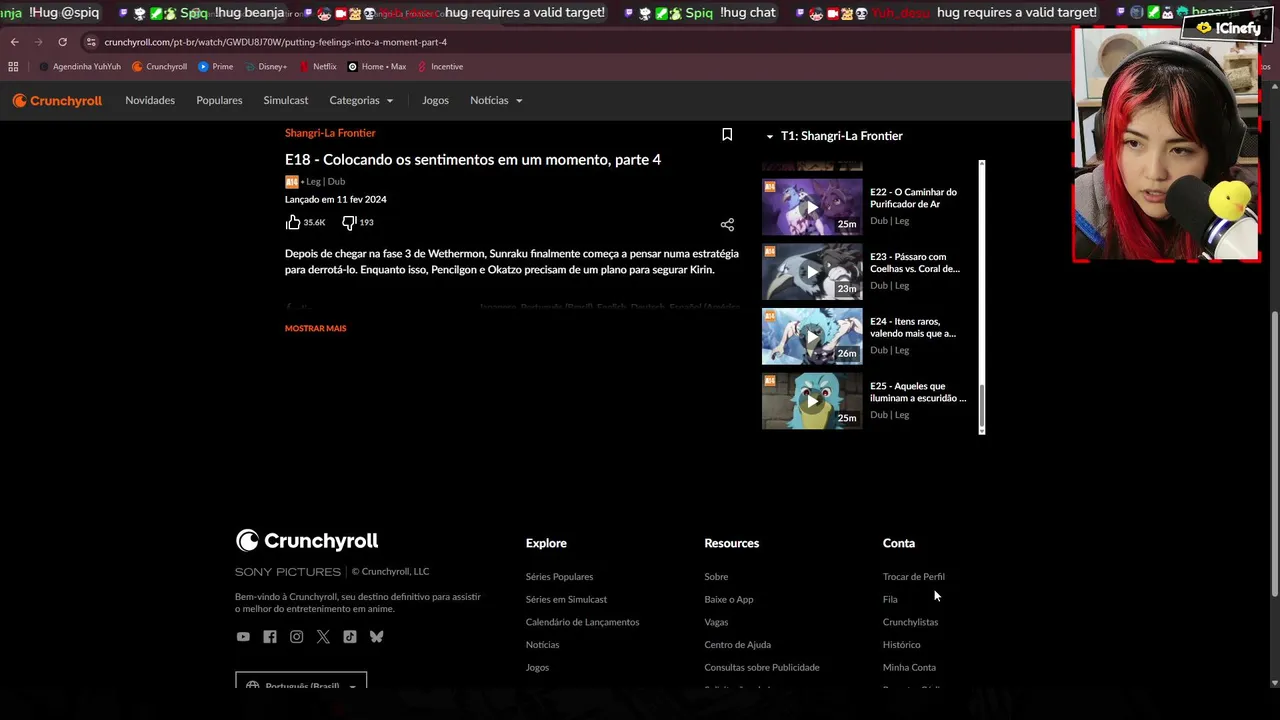The width and height of the screenshot is (1280, 720).
Task: Click MOSTRAR MAIS to expand description
Action: pyautogui.click(x=315, y=328)
